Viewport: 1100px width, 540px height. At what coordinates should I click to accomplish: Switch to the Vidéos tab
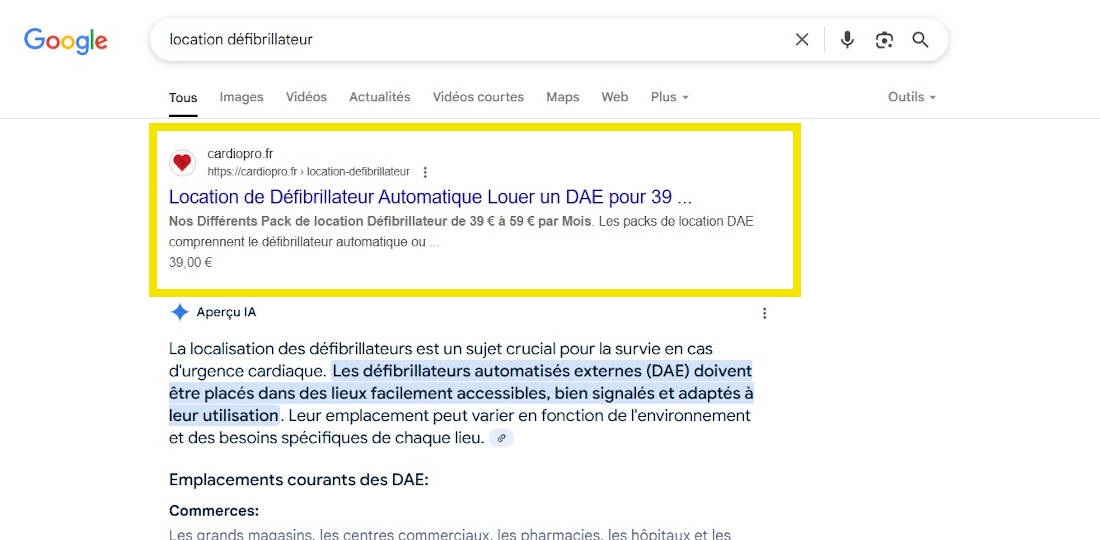306,97
